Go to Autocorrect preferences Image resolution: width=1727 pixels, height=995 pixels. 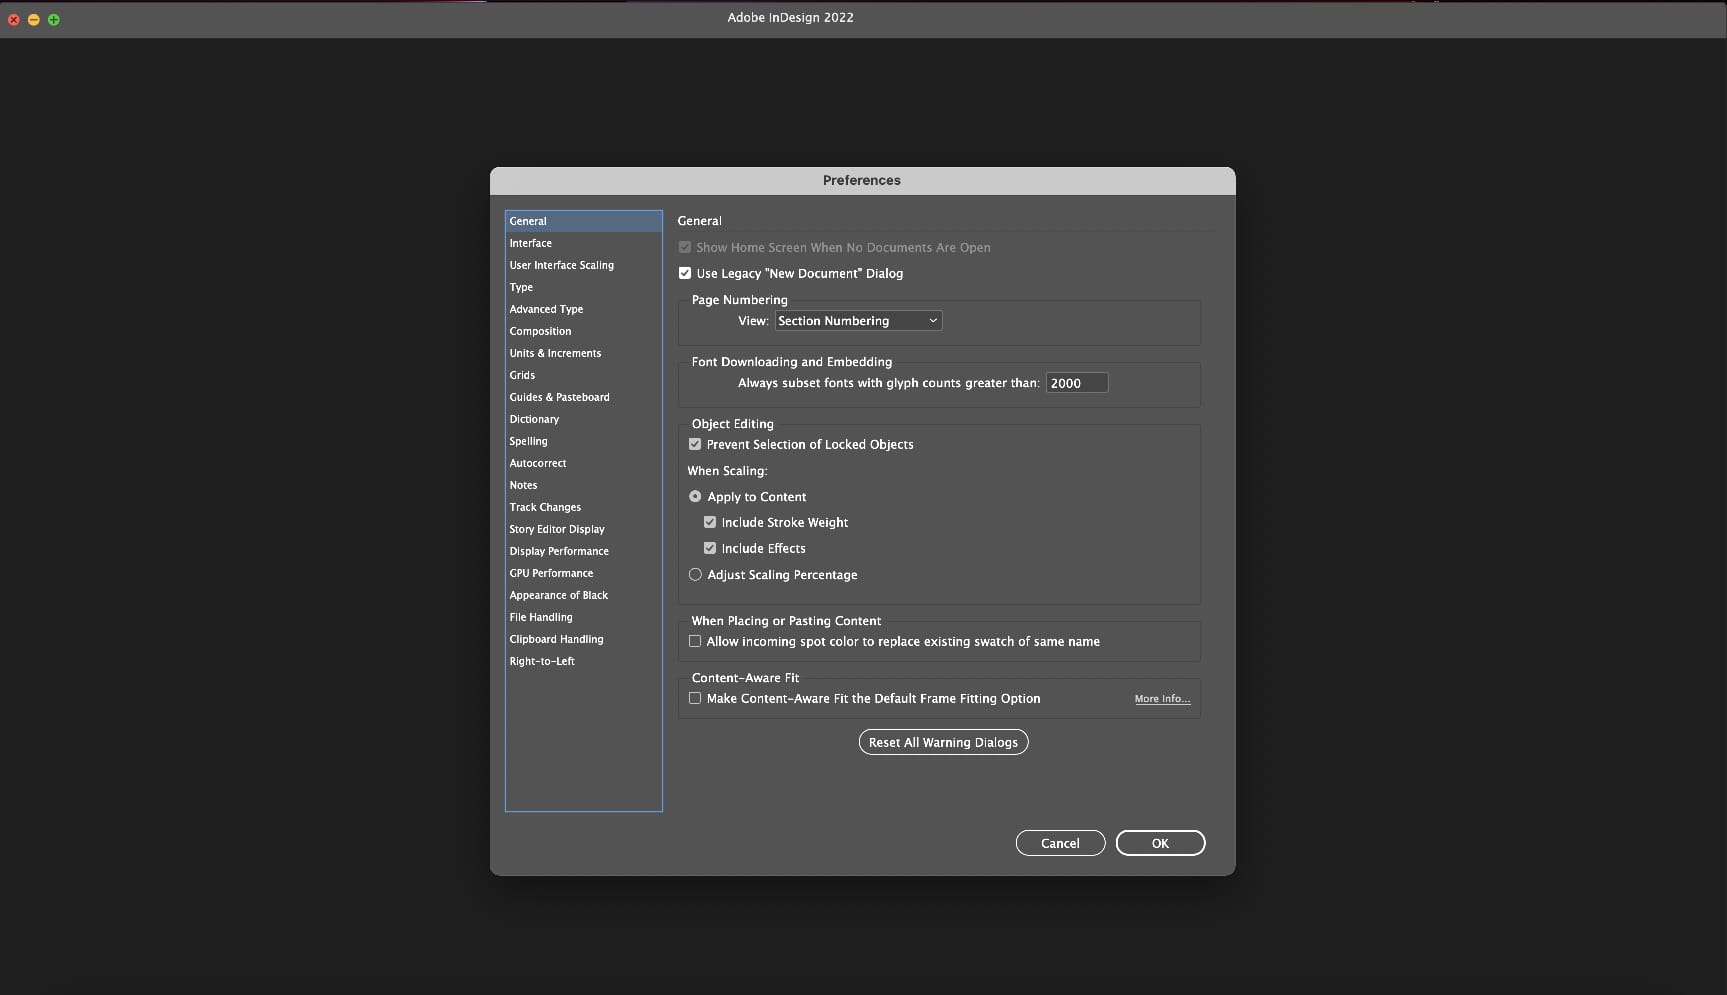point(584,463)
